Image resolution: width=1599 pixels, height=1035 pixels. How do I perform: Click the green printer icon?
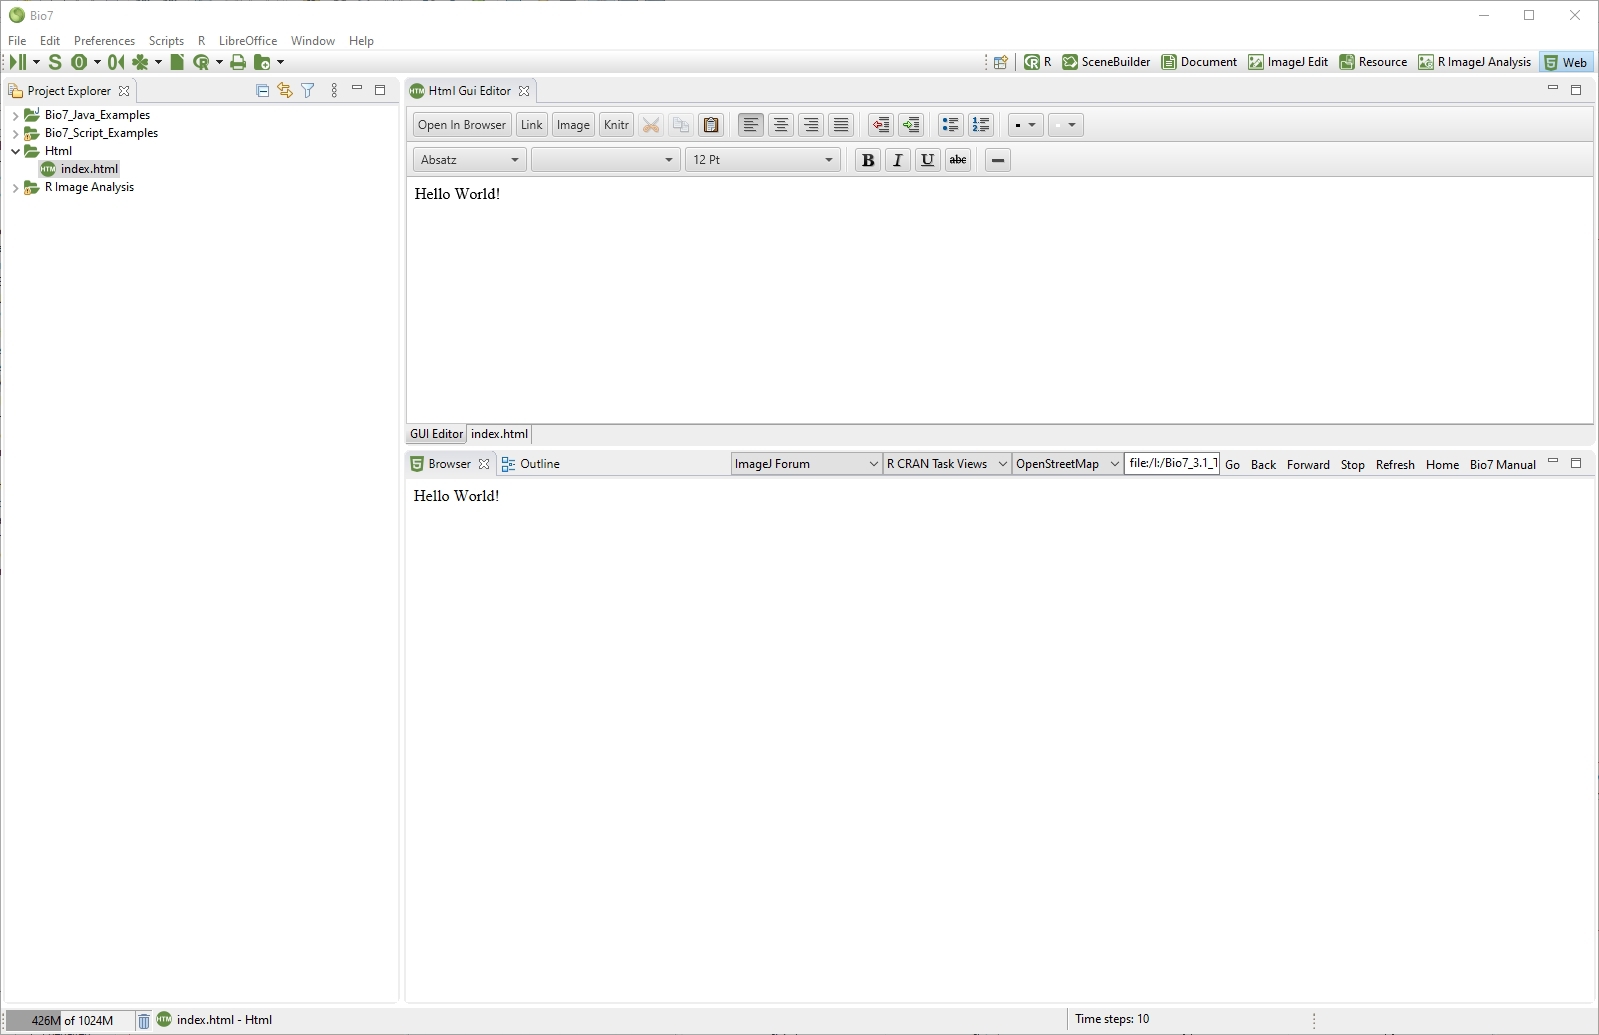click(x=238, y=62)
